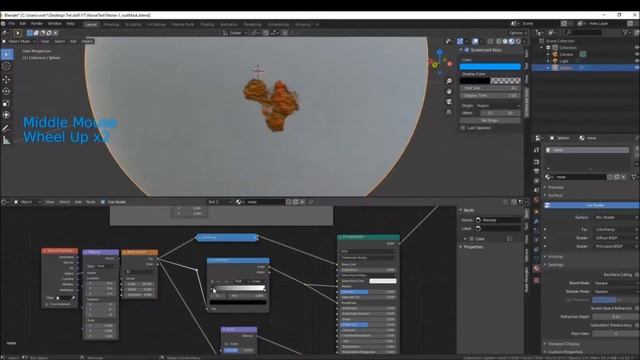The height and width of the screenshot is (360, 640).
Task: Open the Edit menu
Action: click(23, 24)
